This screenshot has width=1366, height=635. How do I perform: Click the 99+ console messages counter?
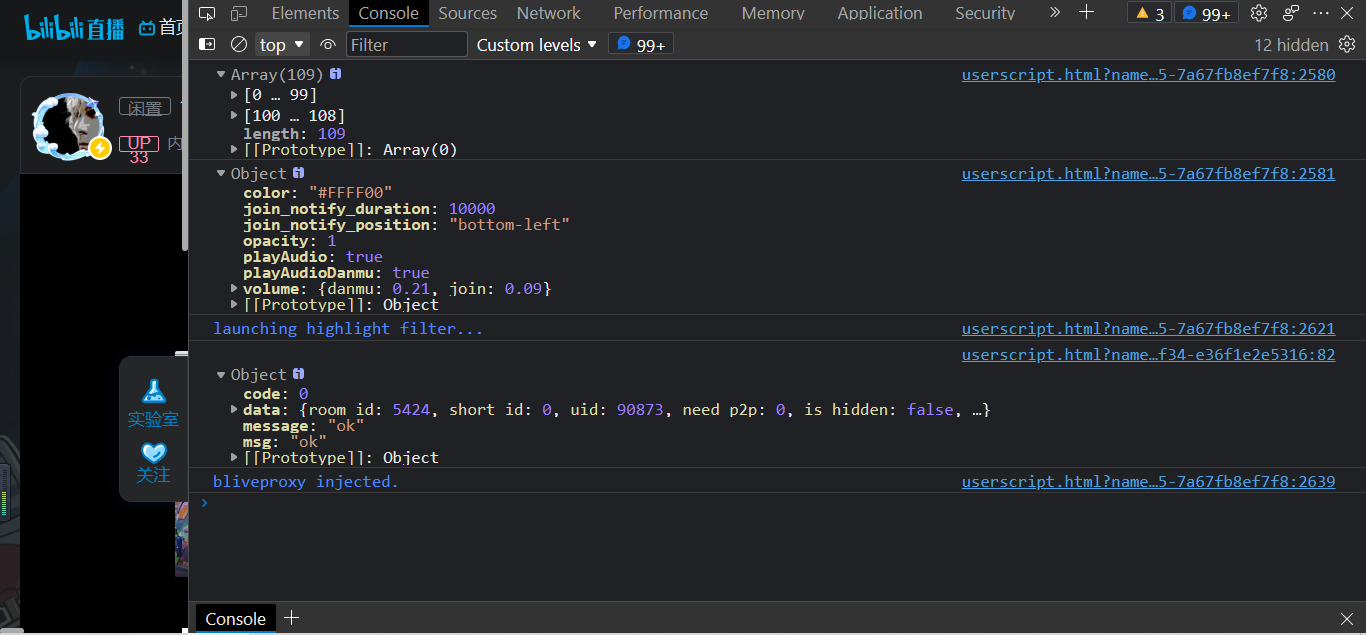(1205, 13)
